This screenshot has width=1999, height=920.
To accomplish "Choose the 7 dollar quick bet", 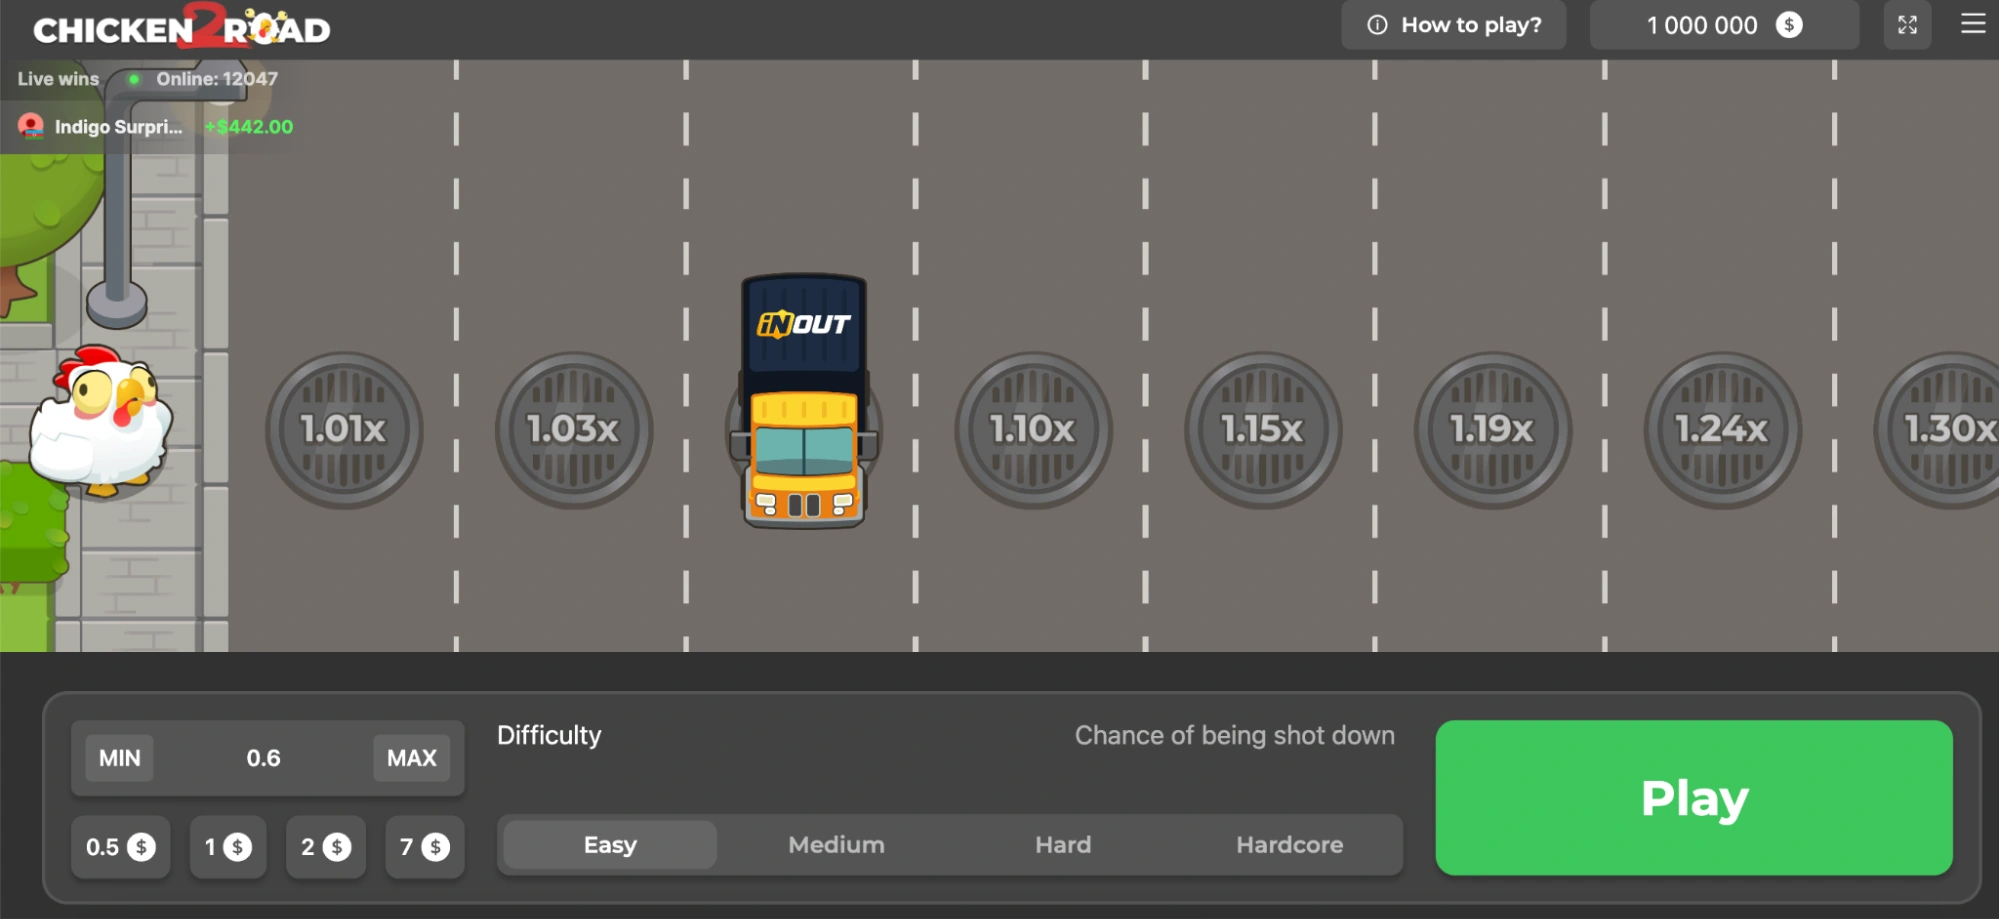I will click(x=424, y=847).
